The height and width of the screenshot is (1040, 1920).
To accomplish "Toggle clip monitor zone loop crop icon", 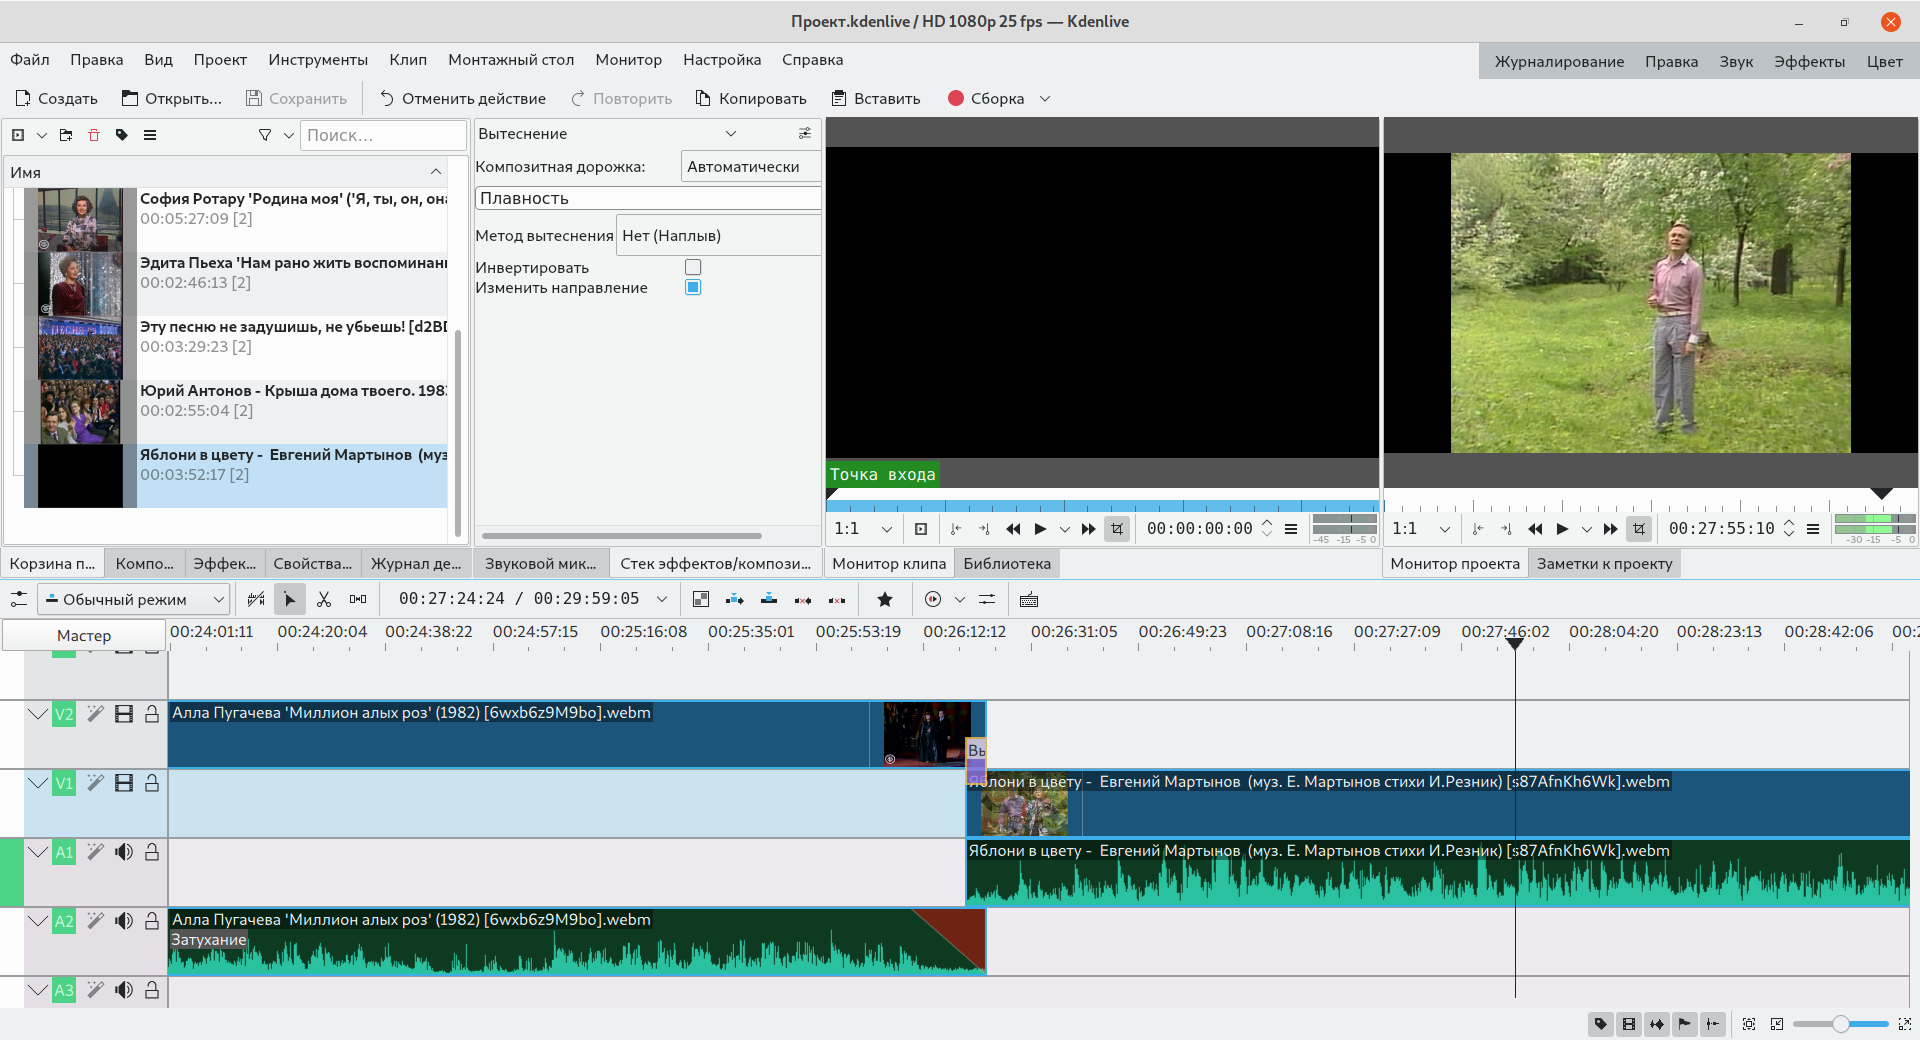I will pos(1117,529).
